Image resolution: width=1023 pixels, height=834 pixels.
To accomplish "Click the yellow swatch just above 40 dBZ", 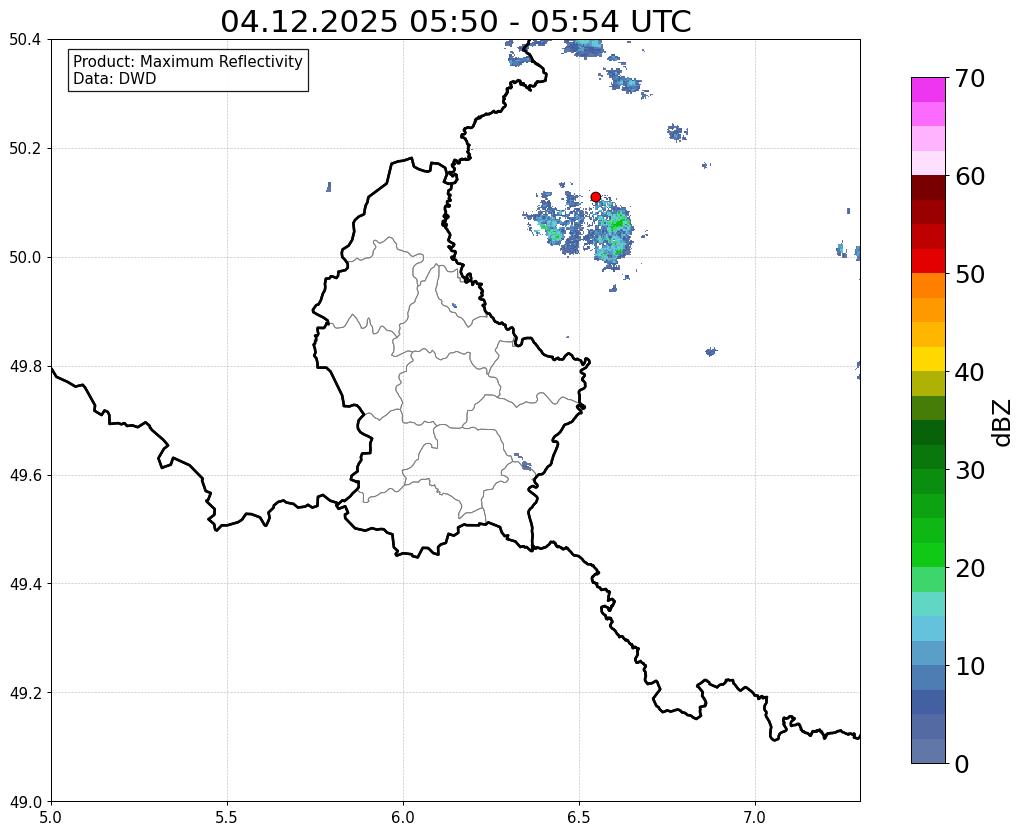I will coord(928,359).
